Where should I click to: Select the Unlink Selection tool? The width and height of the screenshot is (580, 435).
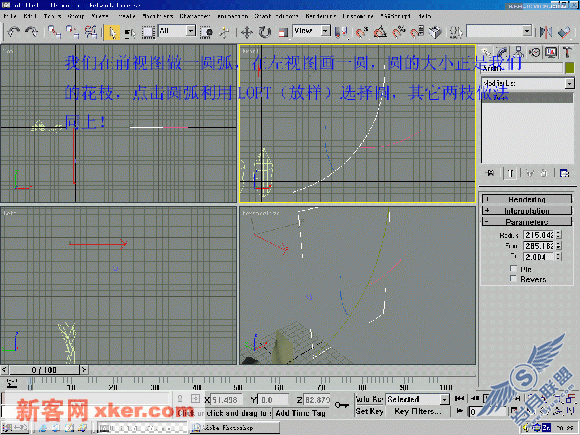pyautogui.click(x=72, y=32)
